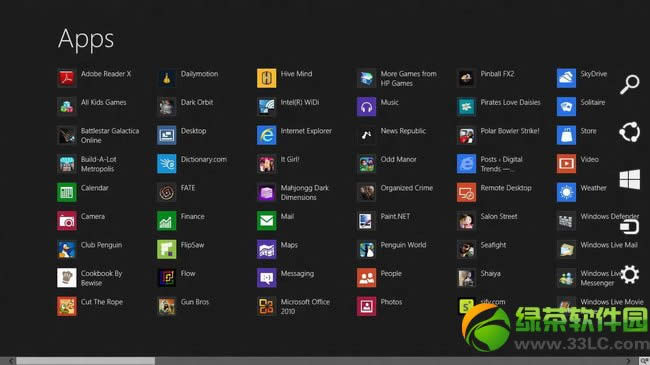The height and width of the screenshot is (365, 650).
Task: Open Intel(R) WiDi icon
Action: click(x=267, y=107)
